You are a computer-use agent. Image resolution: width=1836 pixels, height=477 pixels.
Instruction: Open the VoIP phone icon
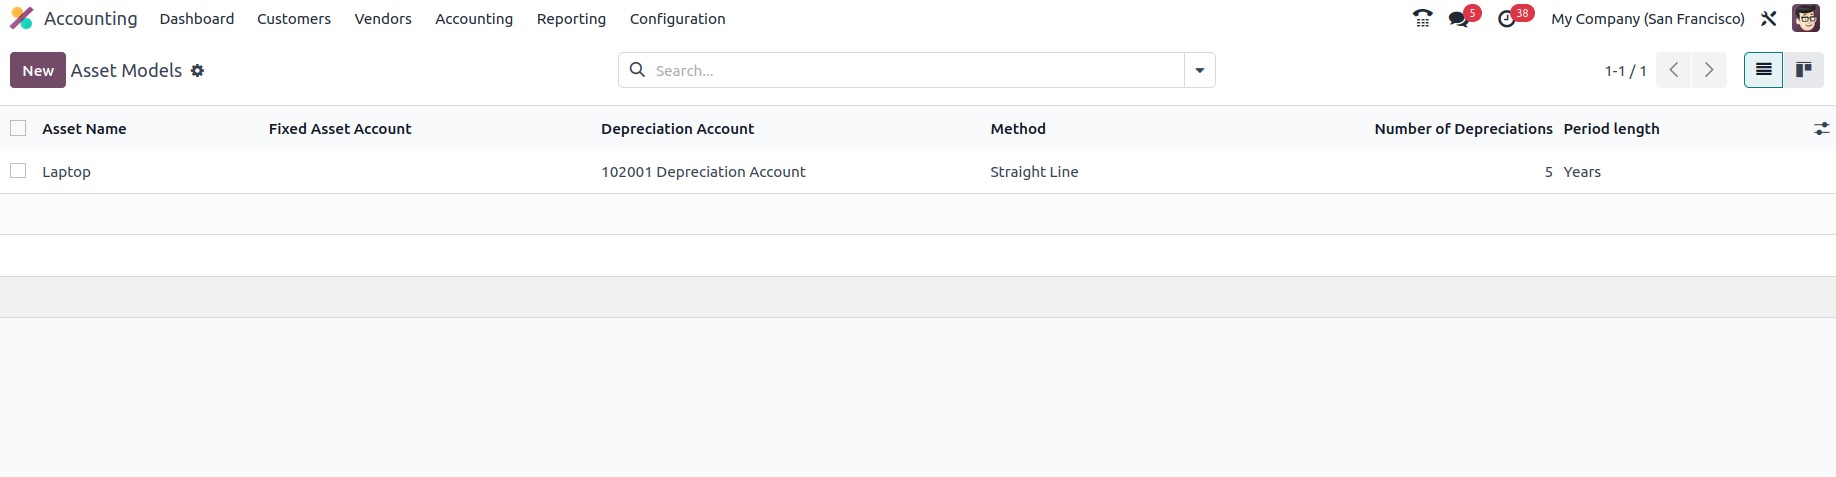point(1422,18)
